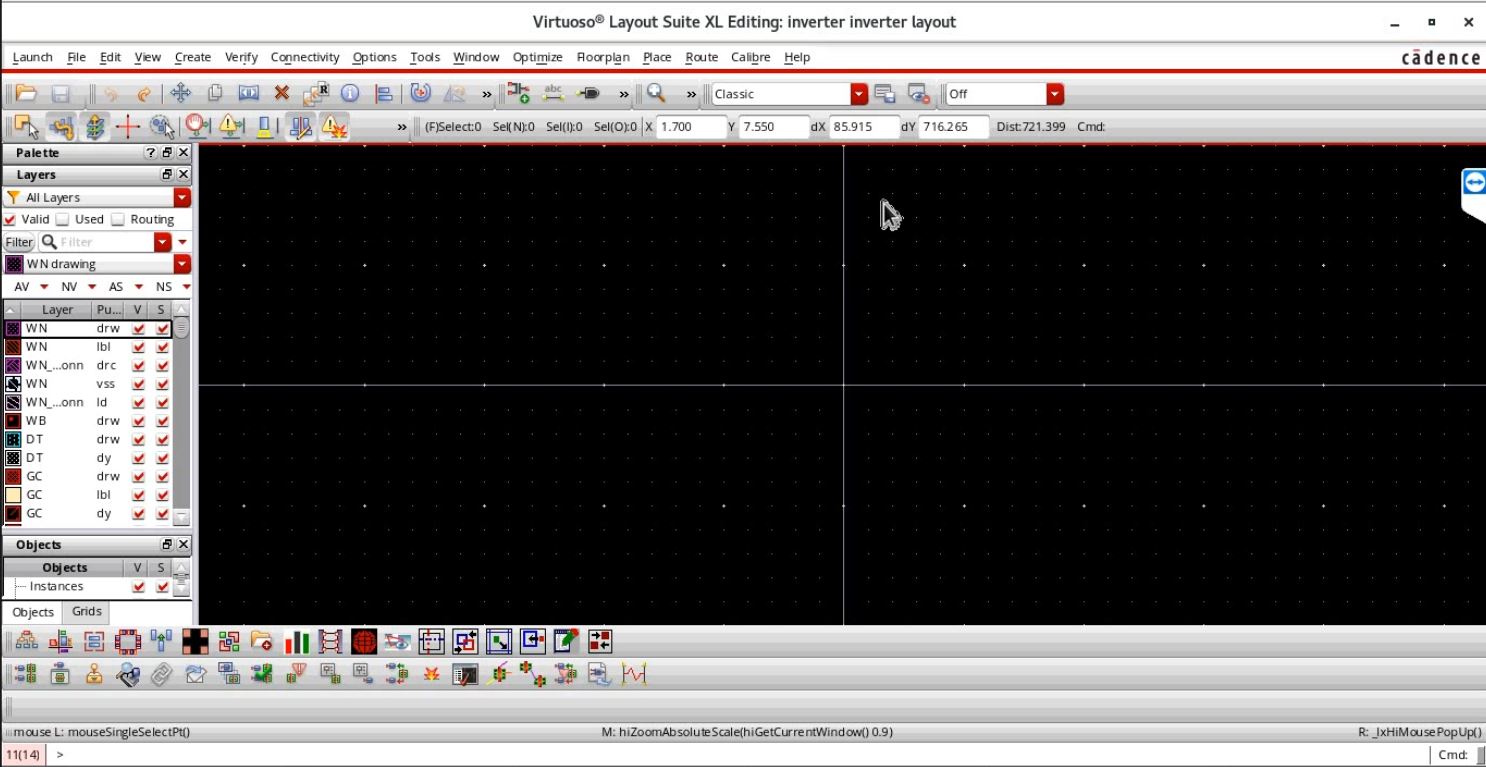Image resolution: width=1486 pixels, height=767 pixels.
Task: Open the Classic display mode dropdown
Action: [858, 93]
